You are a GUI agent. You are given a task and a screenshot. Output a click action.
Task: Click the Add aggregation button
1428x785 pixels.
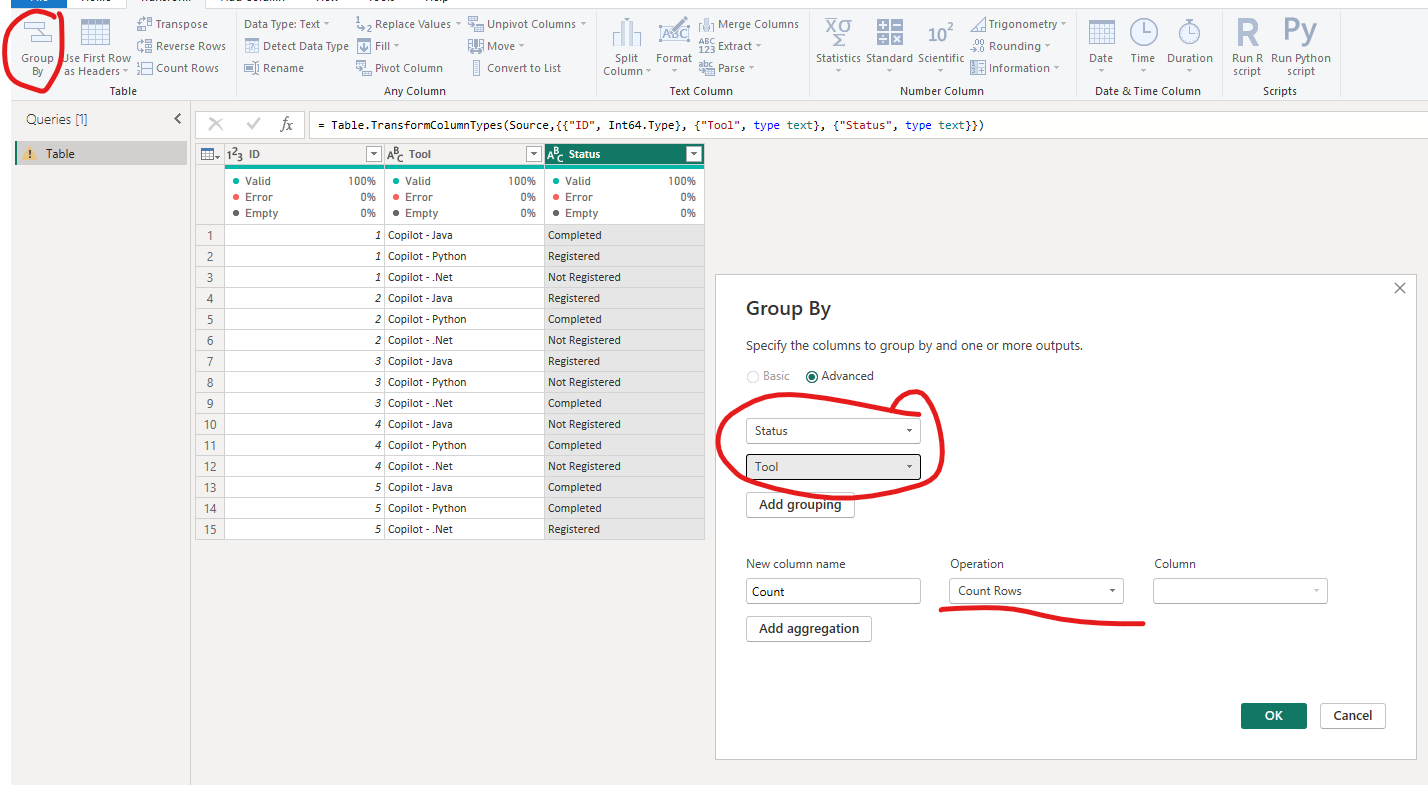click(809, 629)
